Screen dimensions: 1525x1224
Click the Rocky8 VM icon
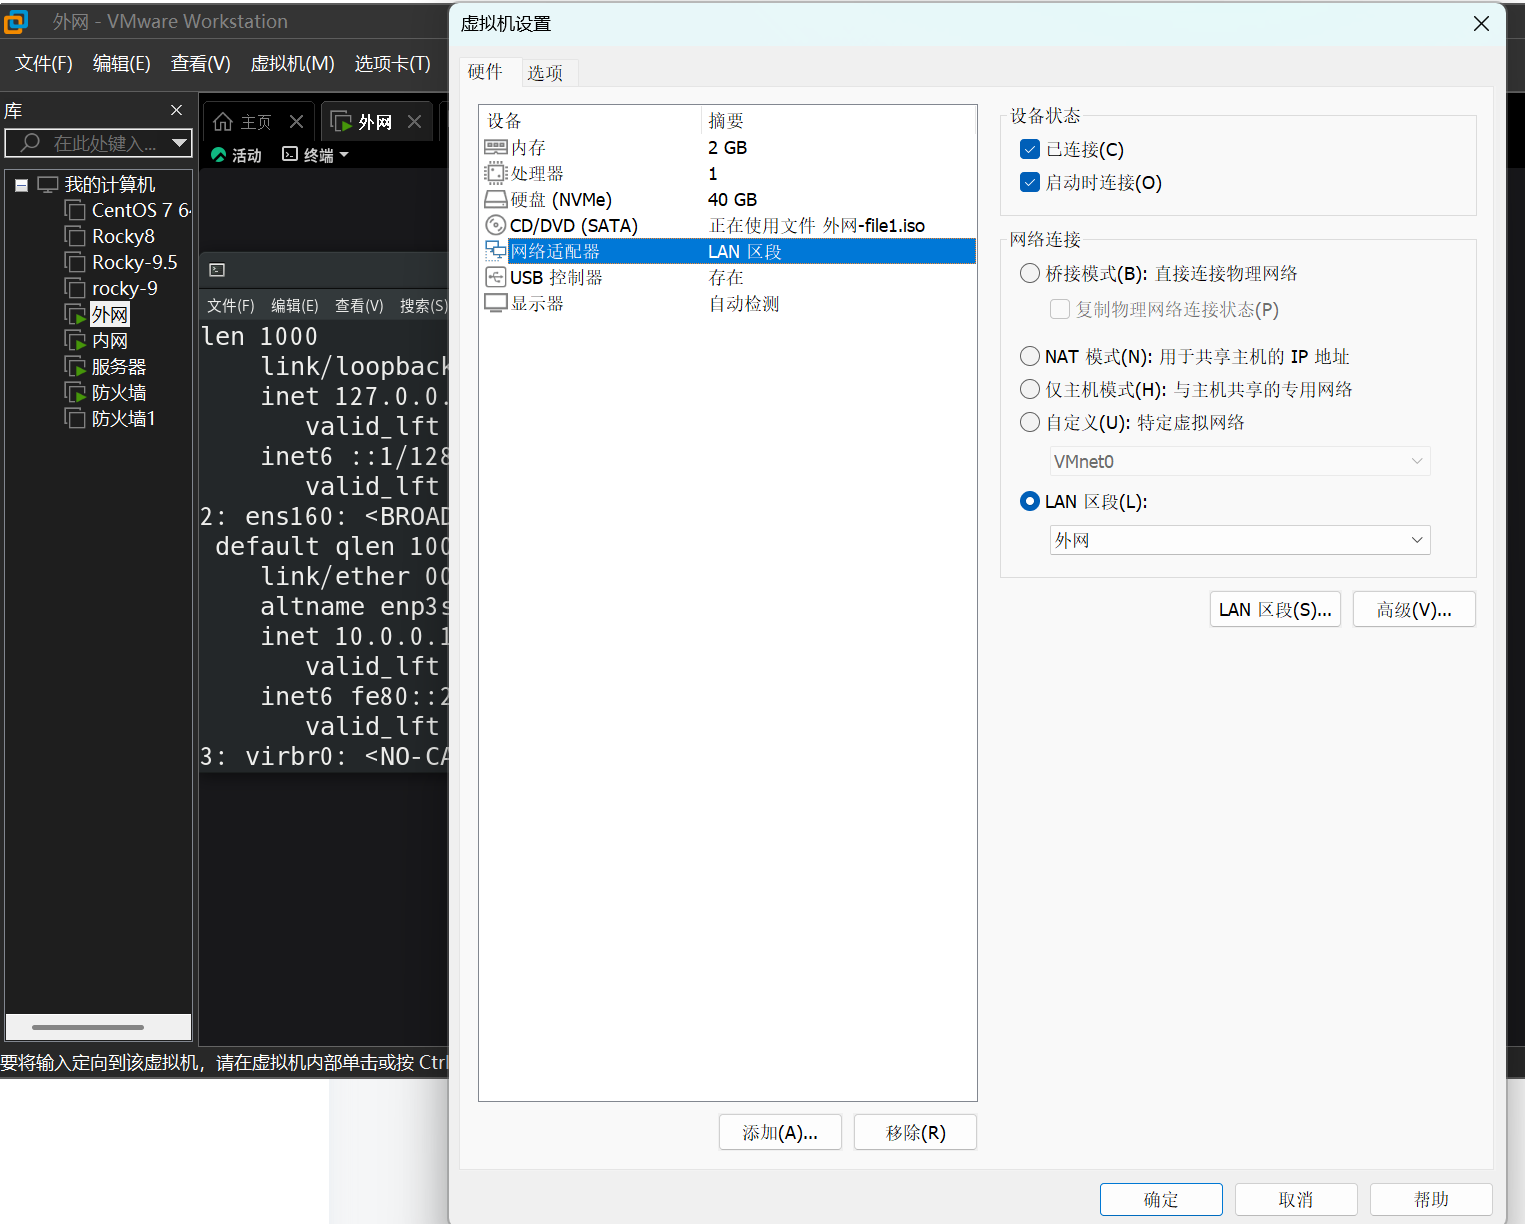75,236
